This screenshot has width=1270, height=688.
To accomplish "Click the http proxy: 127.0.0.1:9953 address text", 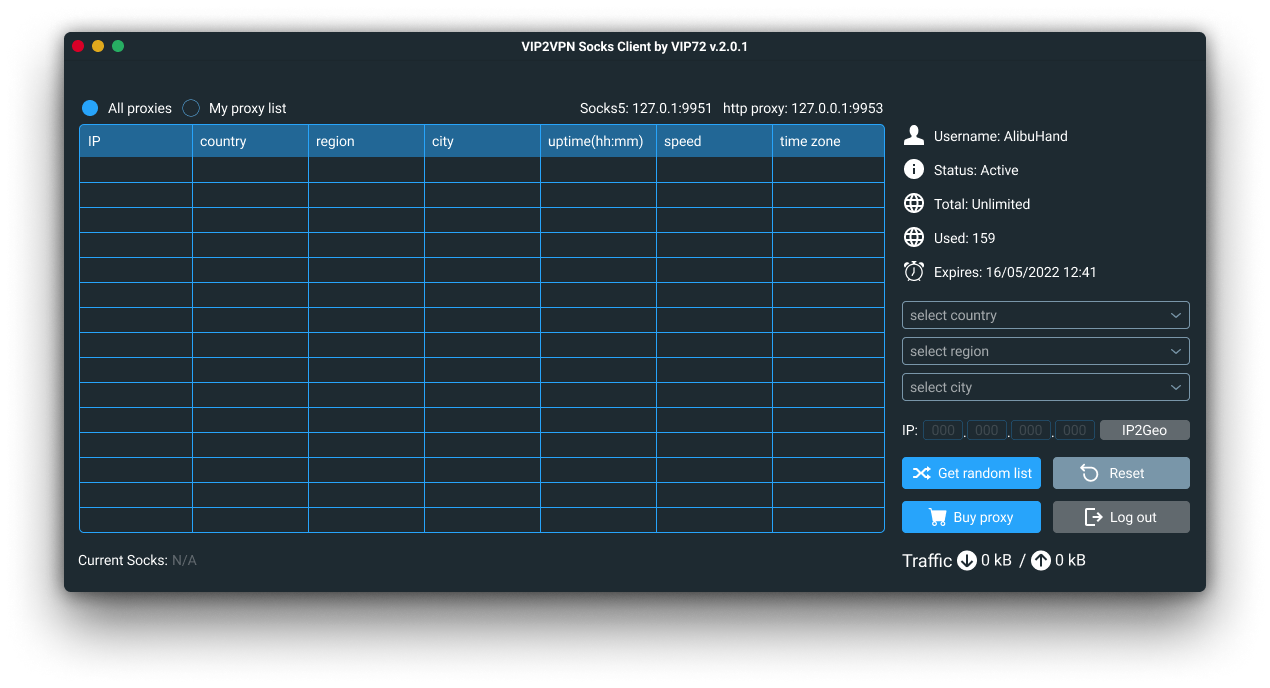I will coord(803,108).
